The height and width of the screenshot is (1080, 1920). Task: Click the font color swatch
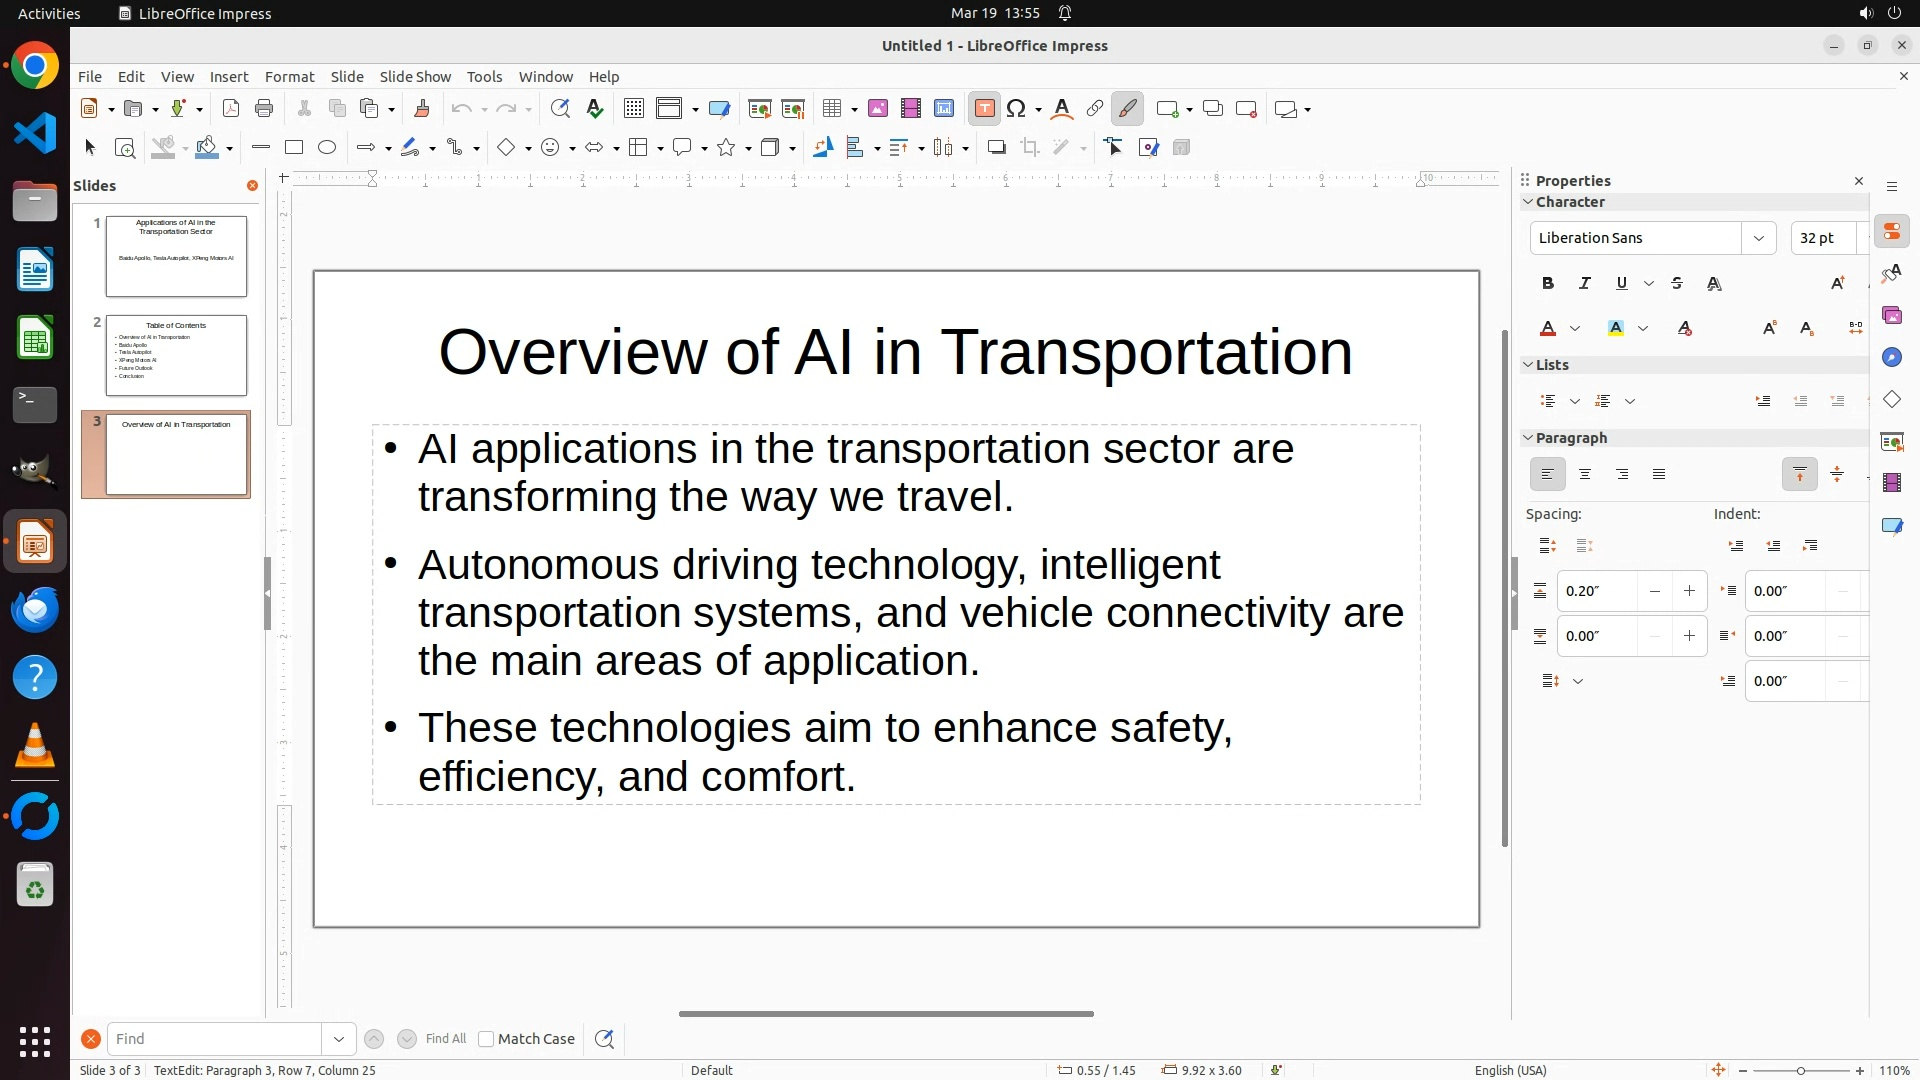pos(1547,329)
